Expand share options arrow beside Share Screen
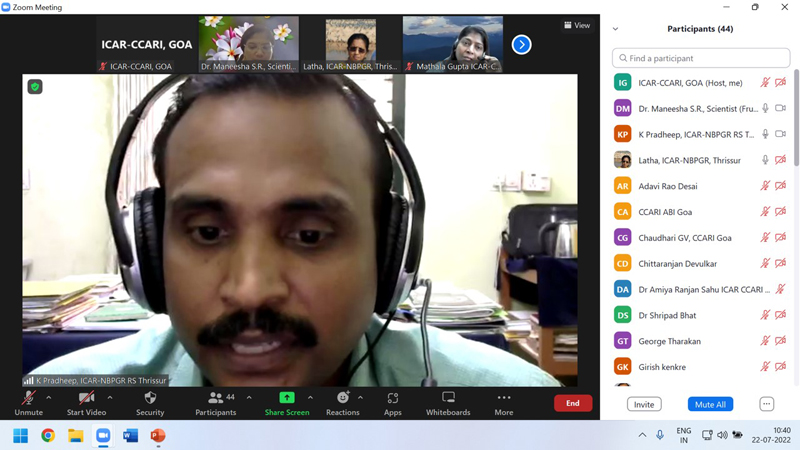Image resolution: width=800 pixels, height=450 pixels. tap(310, 397)
